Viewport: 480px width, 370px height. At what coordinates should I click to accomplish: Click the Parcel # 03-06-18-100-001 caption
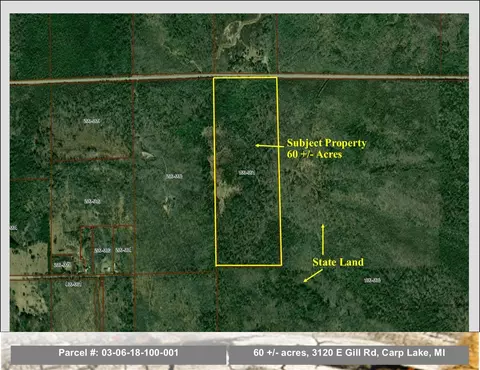pyautogui.click(x=118, y=353)
